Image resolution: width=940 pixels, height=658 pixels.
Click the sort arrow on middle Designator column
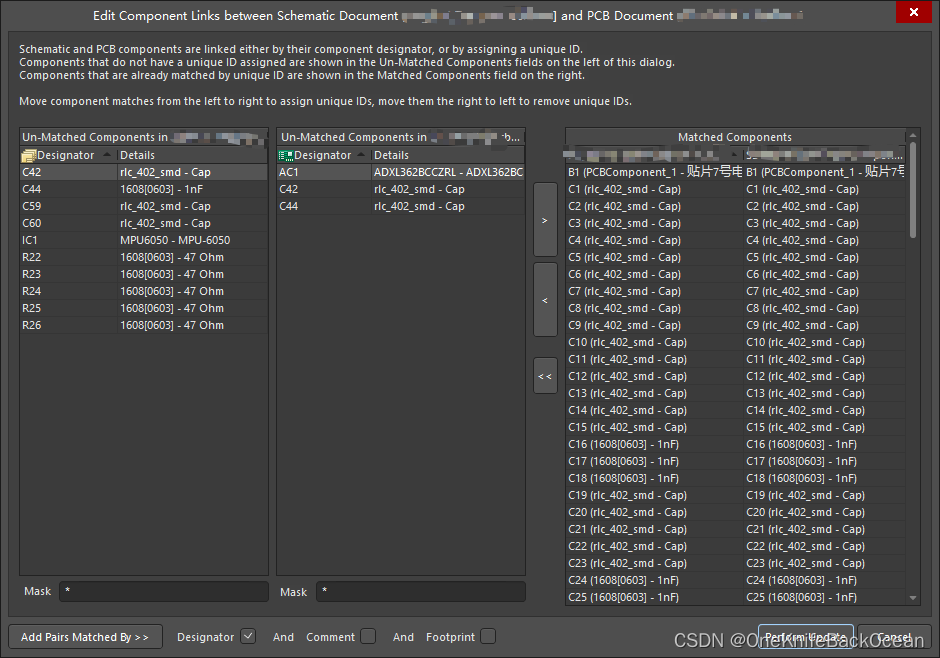pyautogui.click(x=360, y=154)
